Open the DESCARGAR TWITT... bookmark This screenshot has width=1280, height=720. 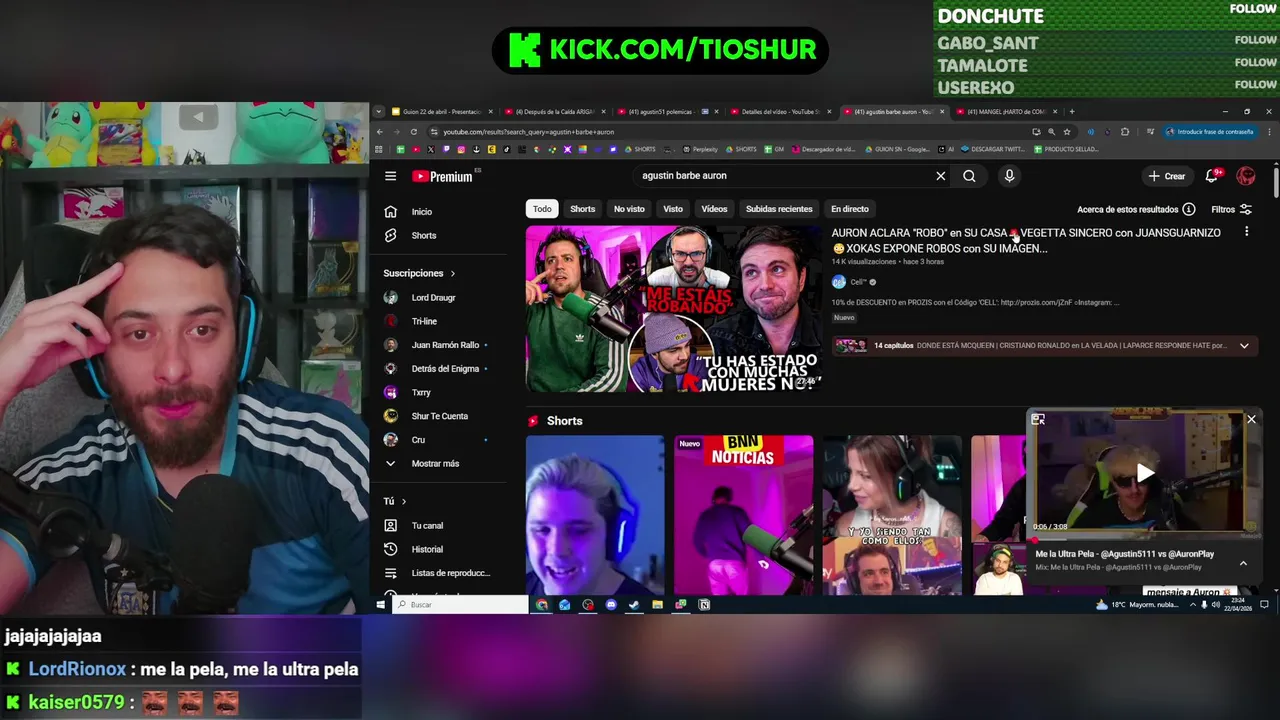(x=993, y=150)
